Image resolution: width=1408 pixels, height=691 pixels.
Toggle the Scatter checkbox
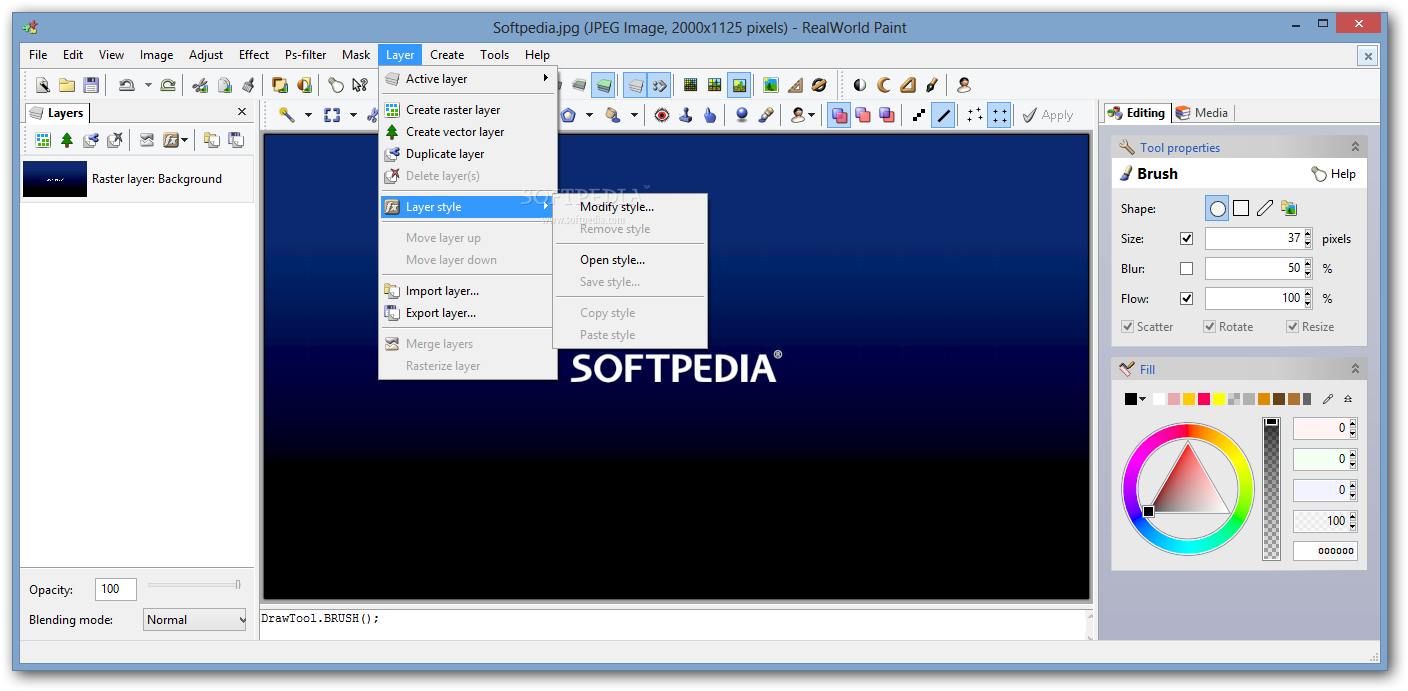[x=1128, y=327]
